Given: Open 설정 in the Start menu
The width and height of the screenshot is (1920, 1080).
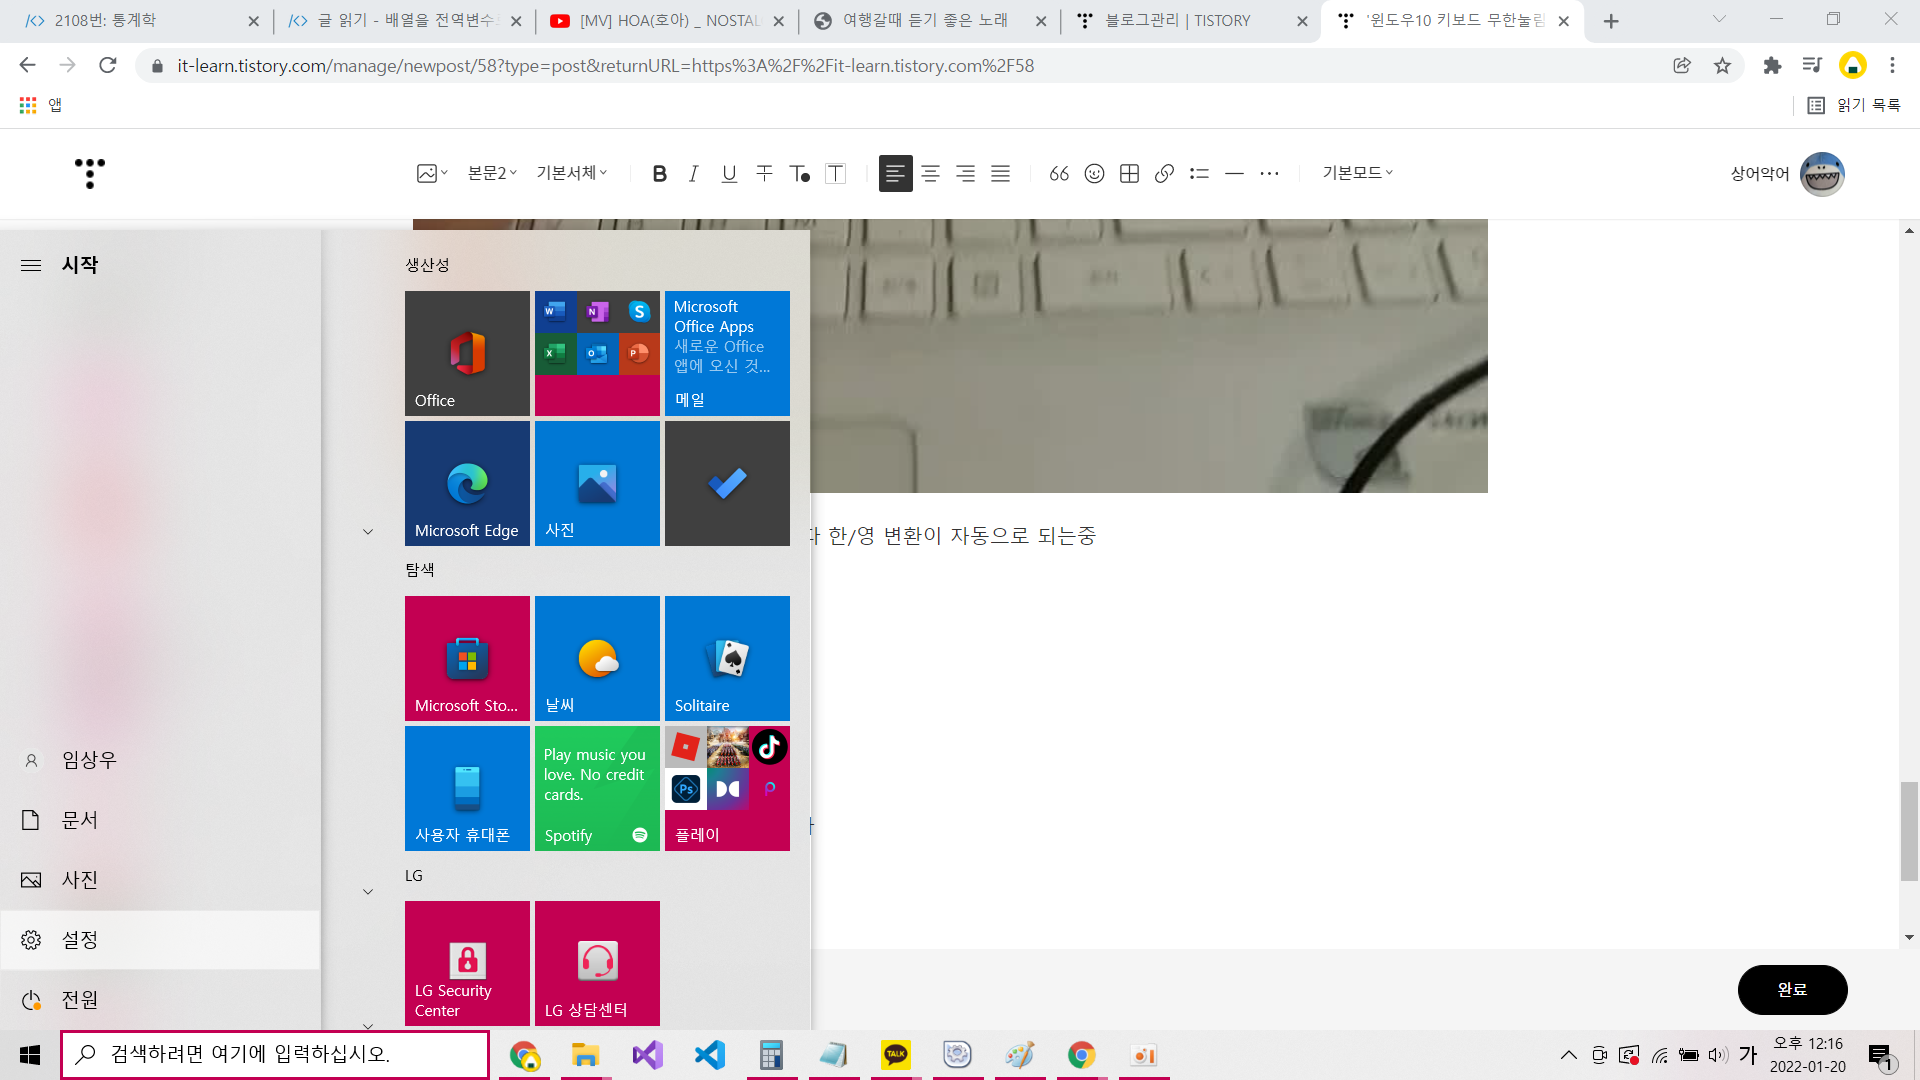Looking at the screenshot, I should [x=80, y=940].
